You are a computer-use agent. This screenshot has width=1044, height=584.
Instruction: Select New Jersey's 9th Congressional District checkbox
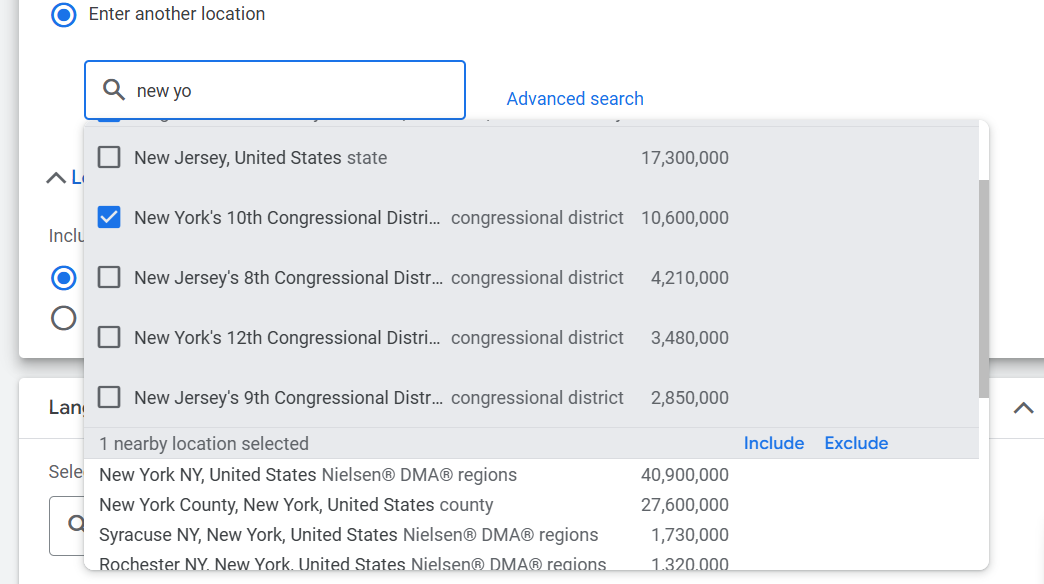pos(109,398)
